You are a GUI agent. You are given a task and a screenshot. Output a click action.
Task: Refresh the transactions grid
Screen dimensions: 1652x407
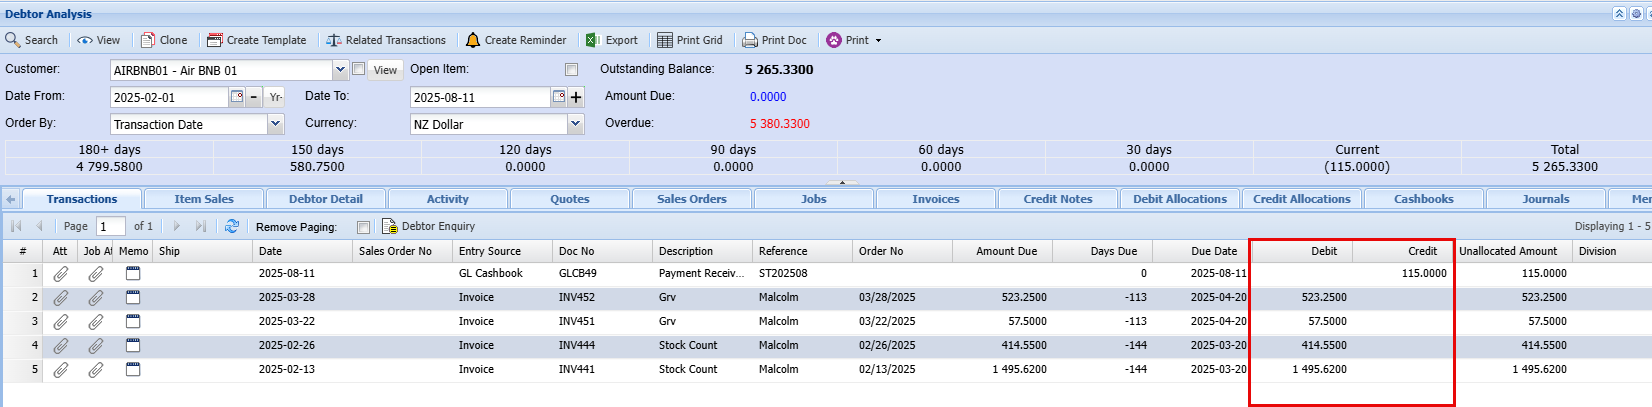232,226
